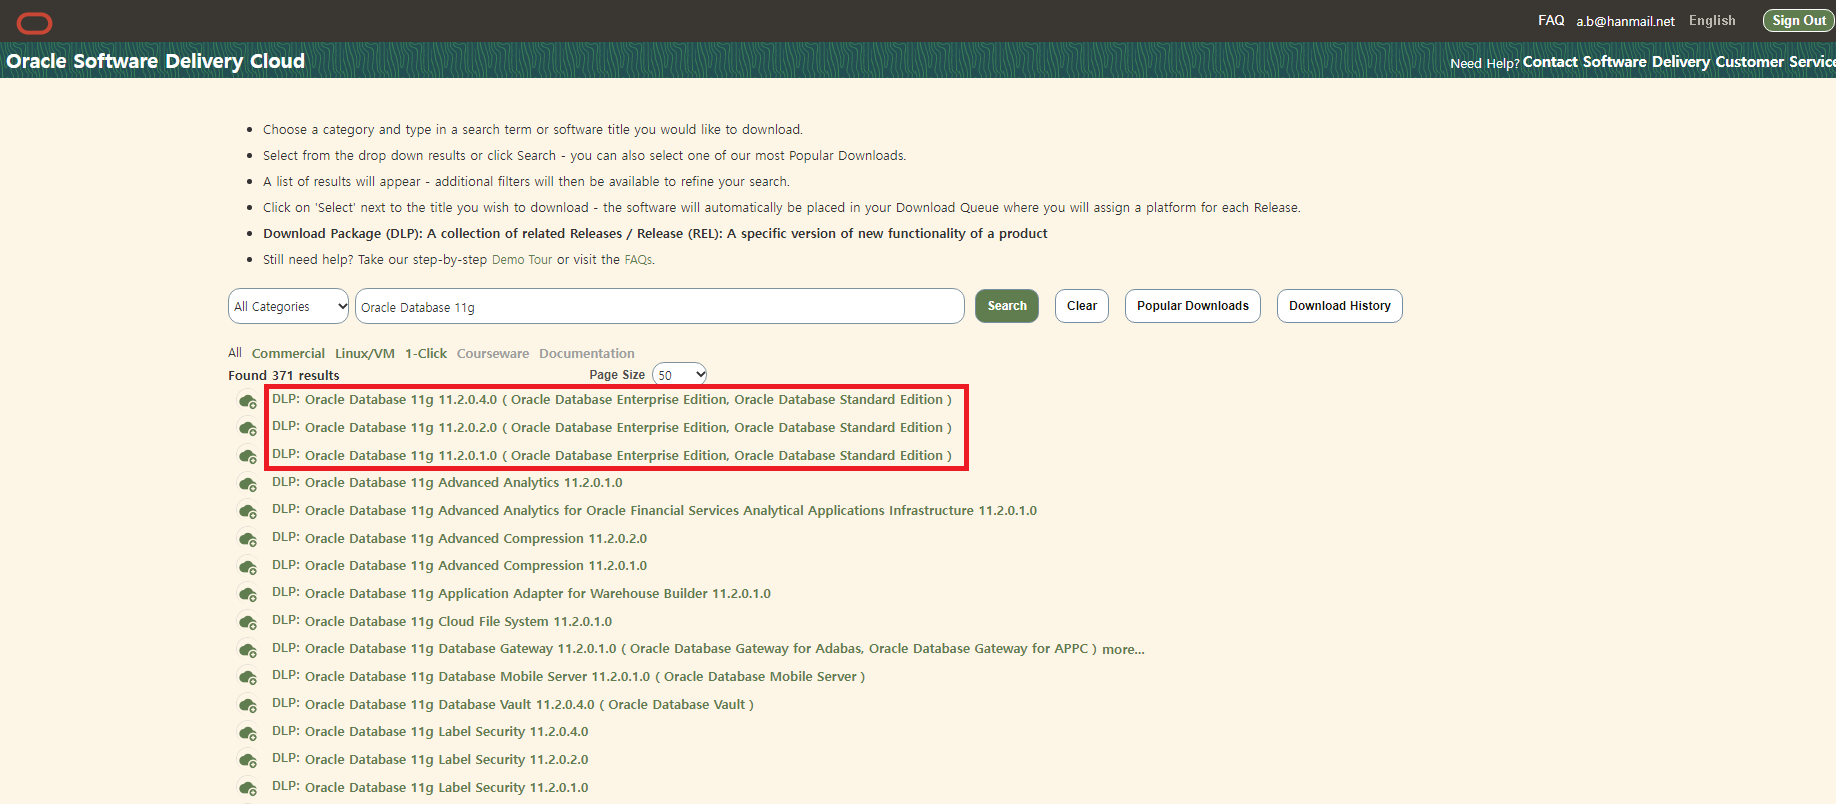The width and height of the screenshot is (1836, 804).
Task: Open Popular Downloads
Action: 1193,306
